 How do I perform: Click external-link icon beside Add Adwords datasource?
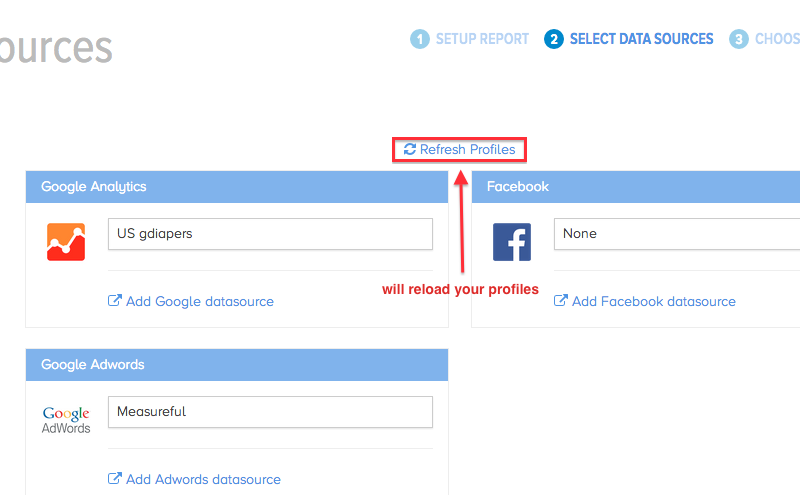tap(114, 479)
